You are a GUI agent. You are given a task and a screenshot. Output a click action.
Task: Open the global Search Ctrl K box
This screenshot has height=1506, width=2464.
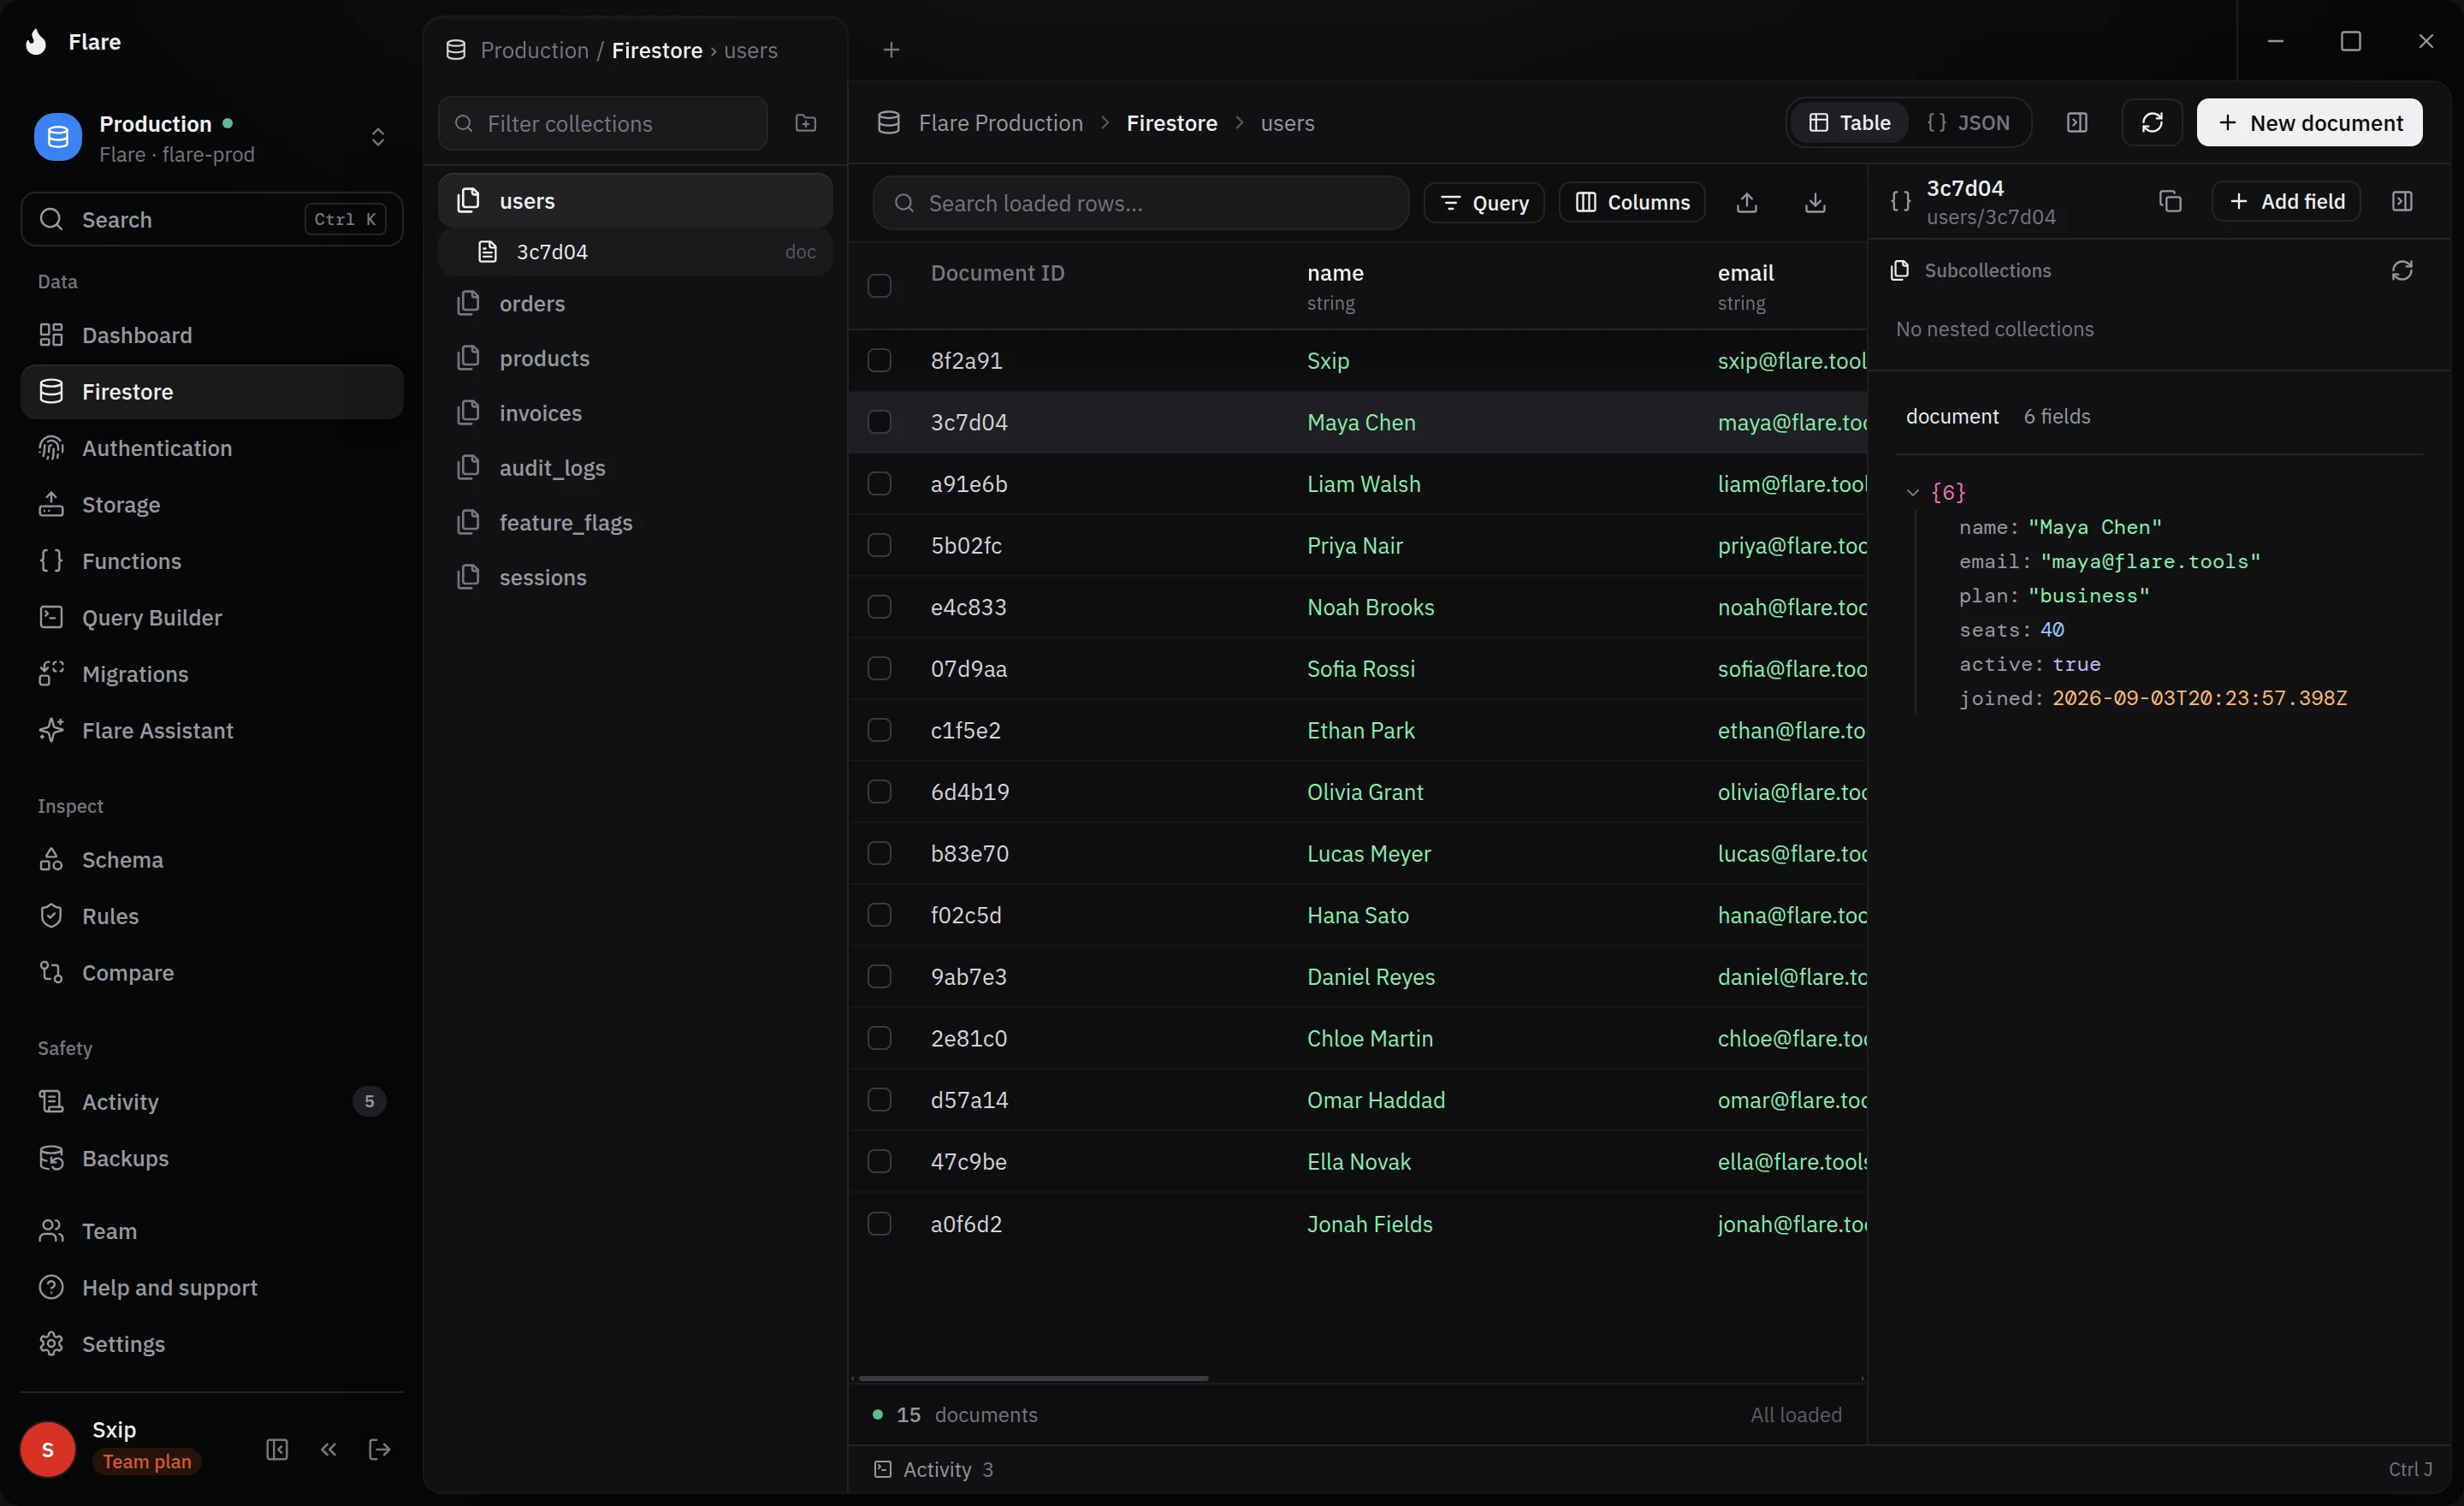click(x=212, y=219)
